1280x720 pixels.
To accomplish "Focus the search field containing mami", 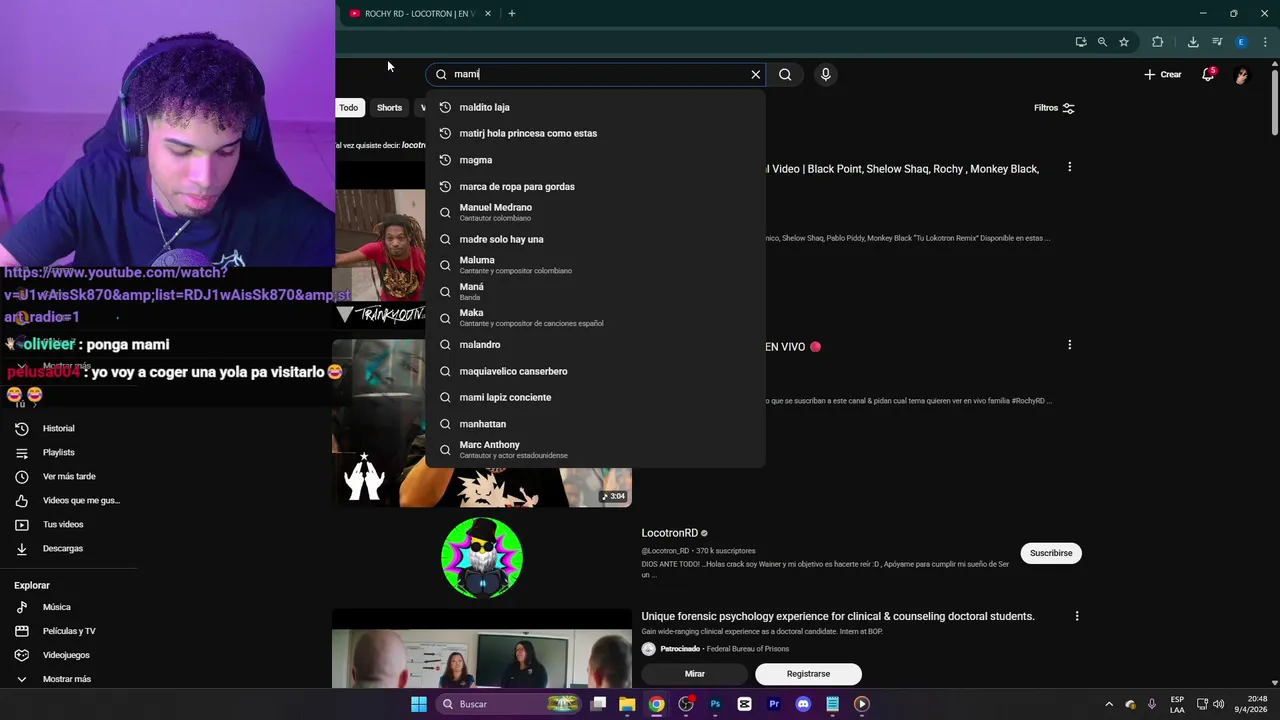I will tap(598, 74).
